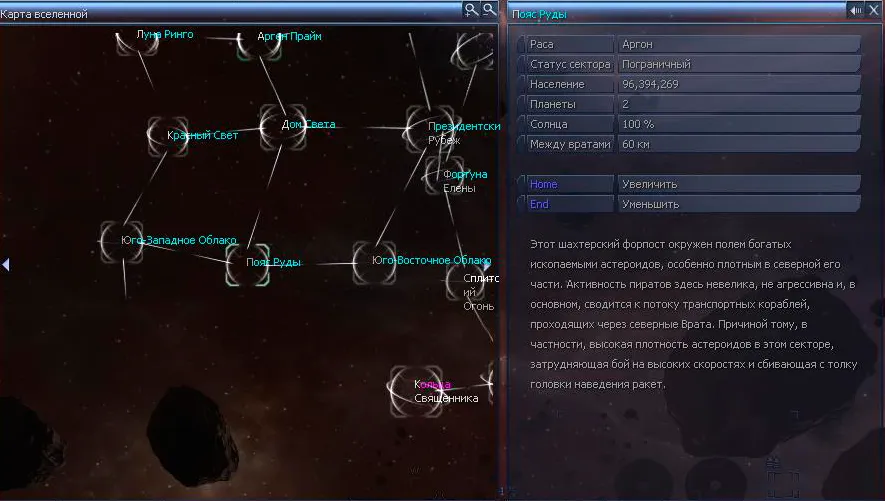Click the End Уменьшить zoom-out row
The image size is (885, 501).
[690, 204]
